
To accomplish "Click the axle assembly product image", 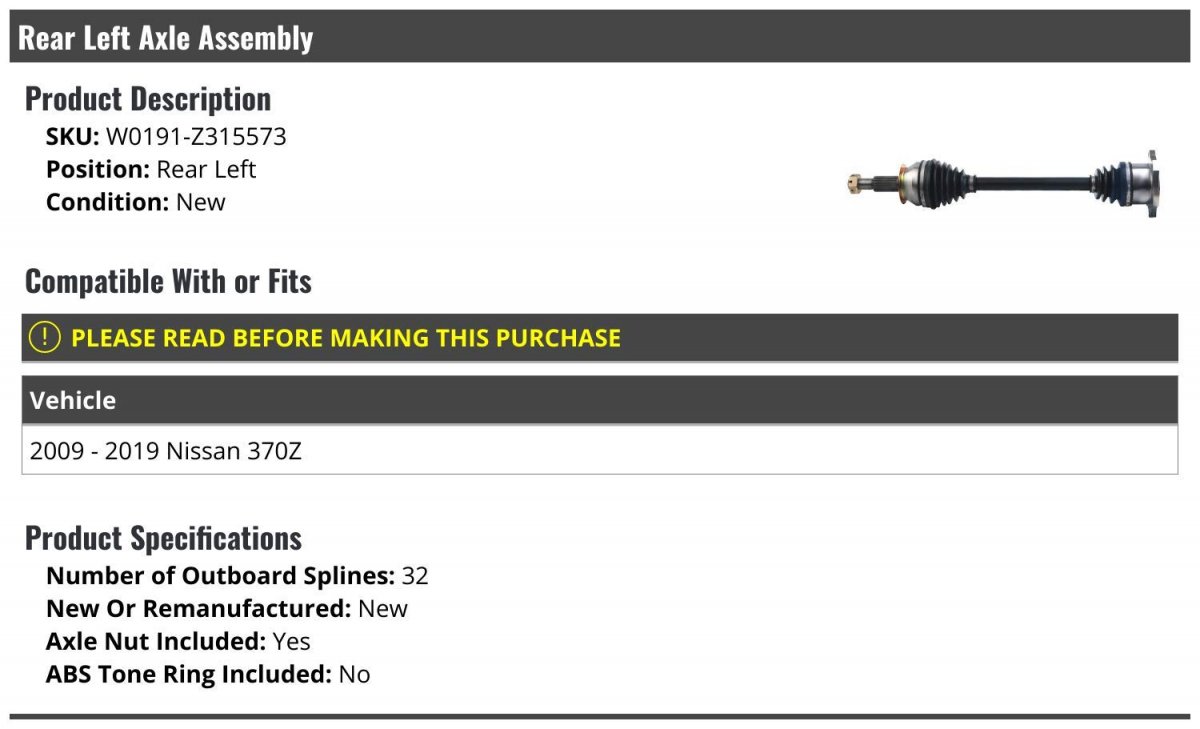I will [1003, 184].
